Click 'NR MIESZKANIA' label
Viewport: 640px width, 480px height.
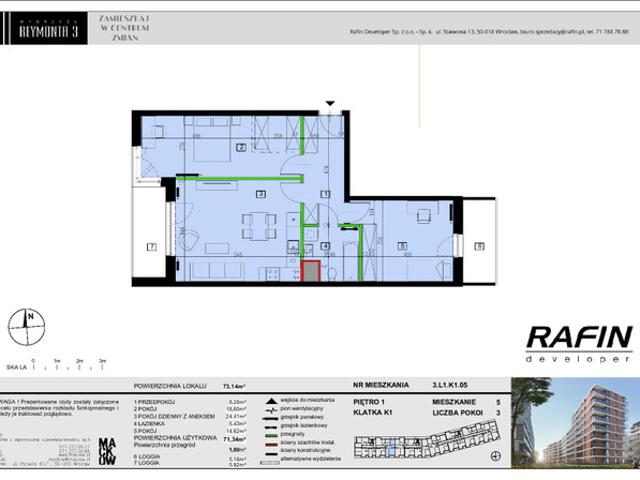(381, 385)
